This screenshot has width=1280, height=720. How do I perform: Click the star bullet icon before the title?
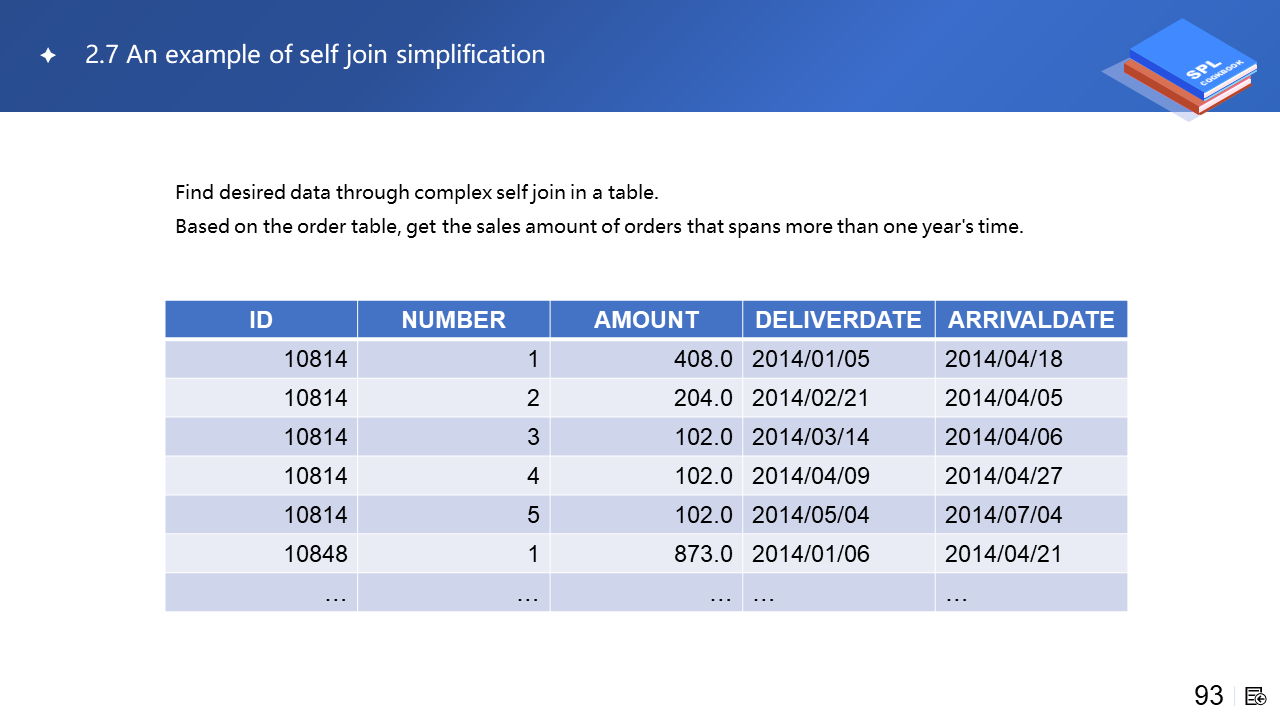[47, 56]
